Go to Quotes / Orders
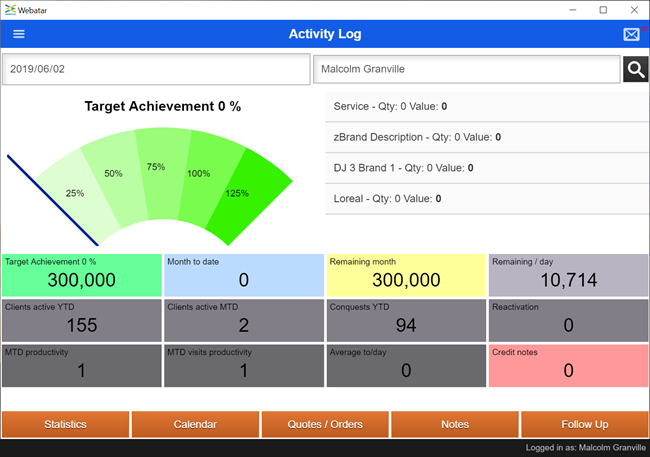Screen dimensions: 650x457 point(325,424)
